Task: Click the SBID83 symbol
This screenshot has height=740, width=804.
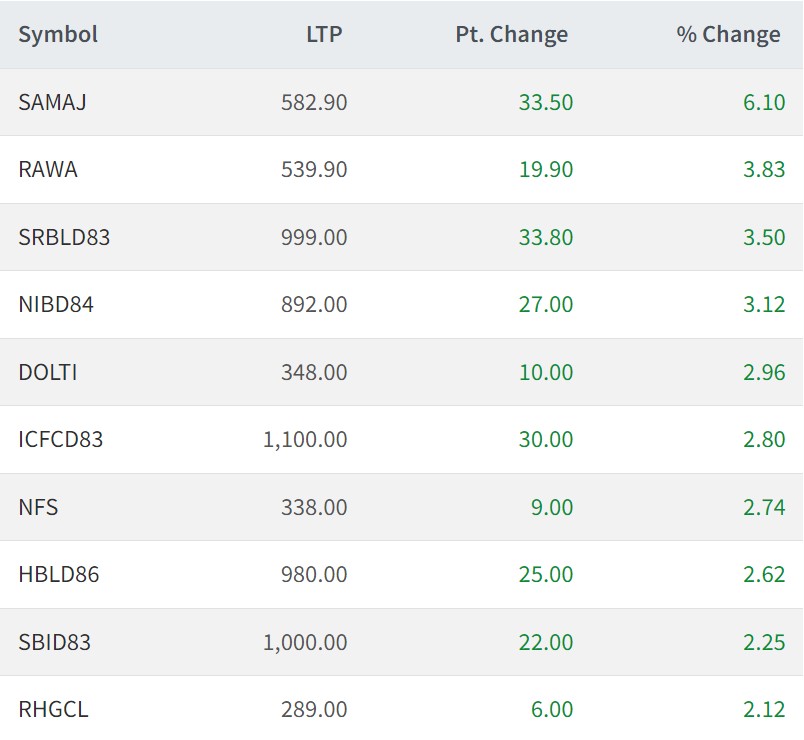Action: [55, 643]
